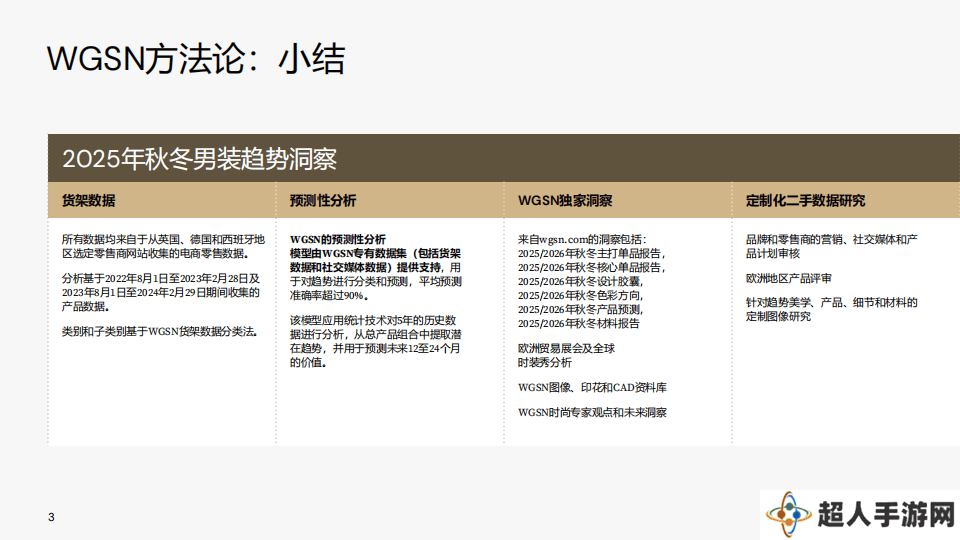Click the line "2025/2026年秋冬材料报告"

coord(579,324)
